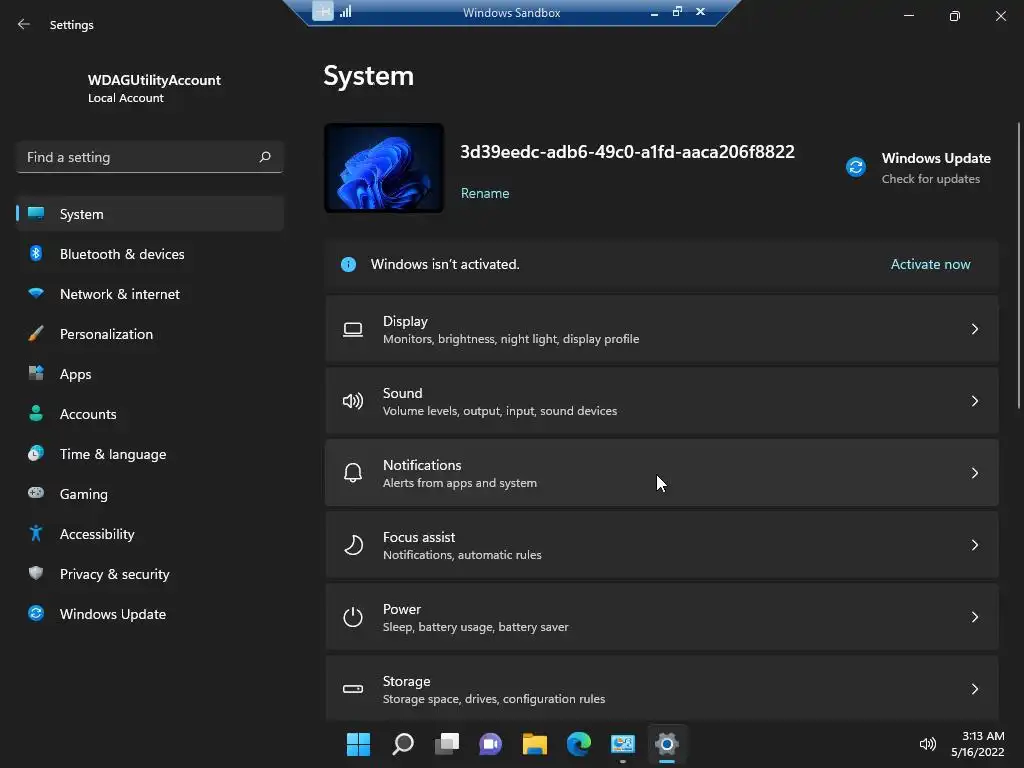Click the Accounts person icon
The height and width of the screenshot is (768, 1024).
[36, 413]
